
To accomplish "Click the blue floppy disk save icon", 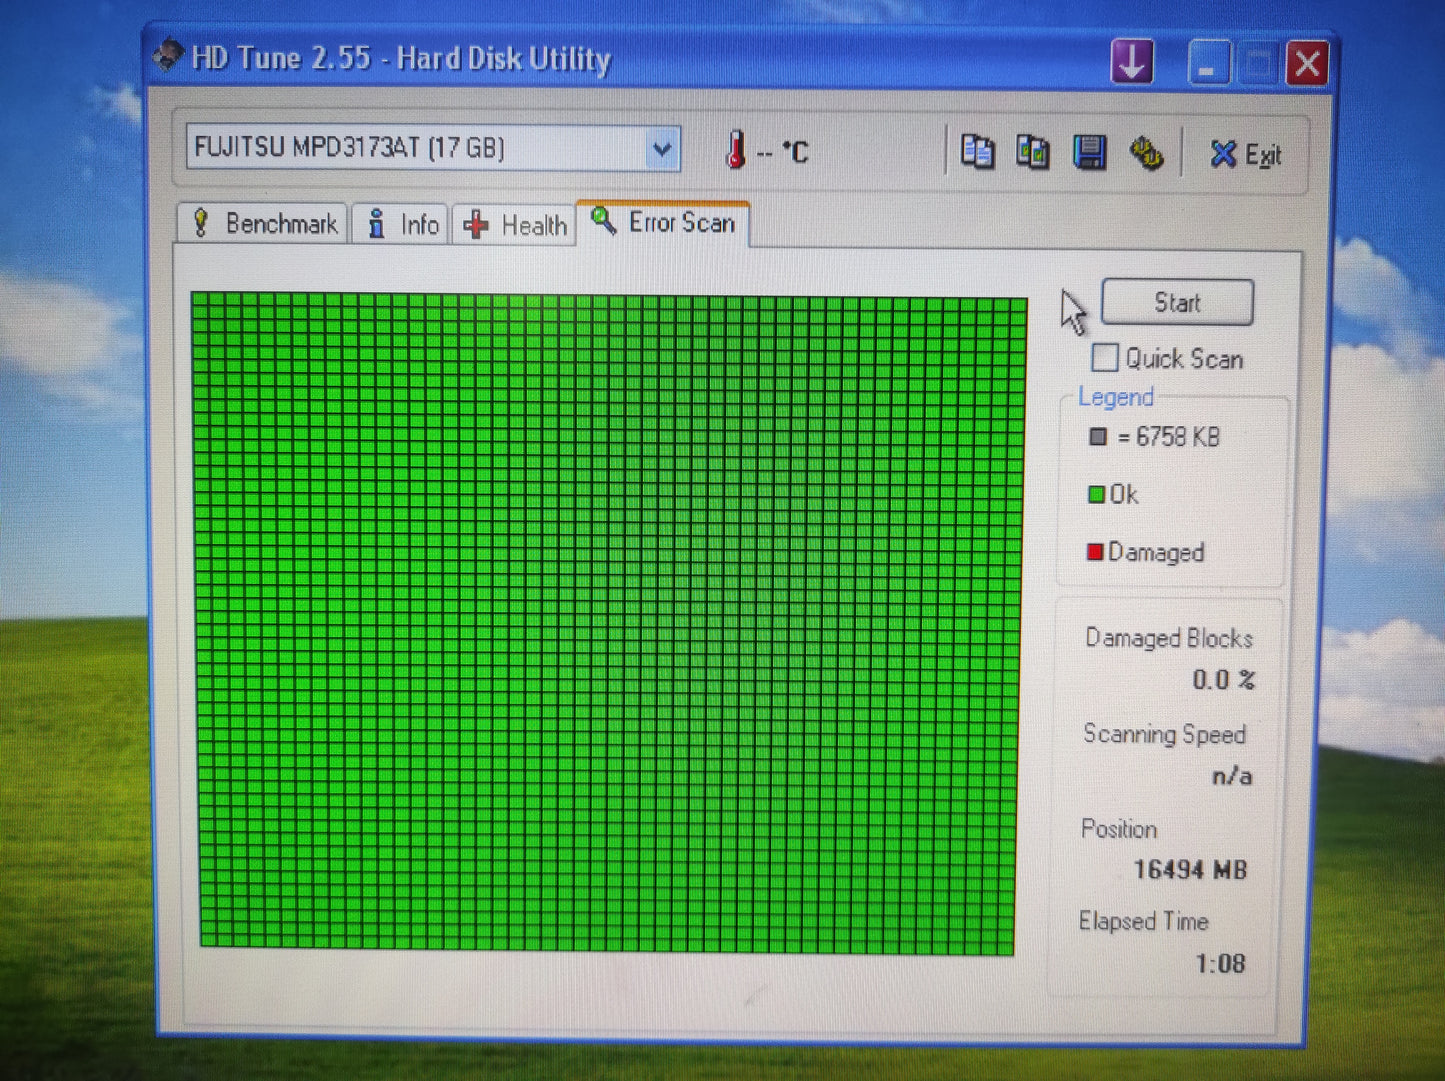I will [1089, 153].
